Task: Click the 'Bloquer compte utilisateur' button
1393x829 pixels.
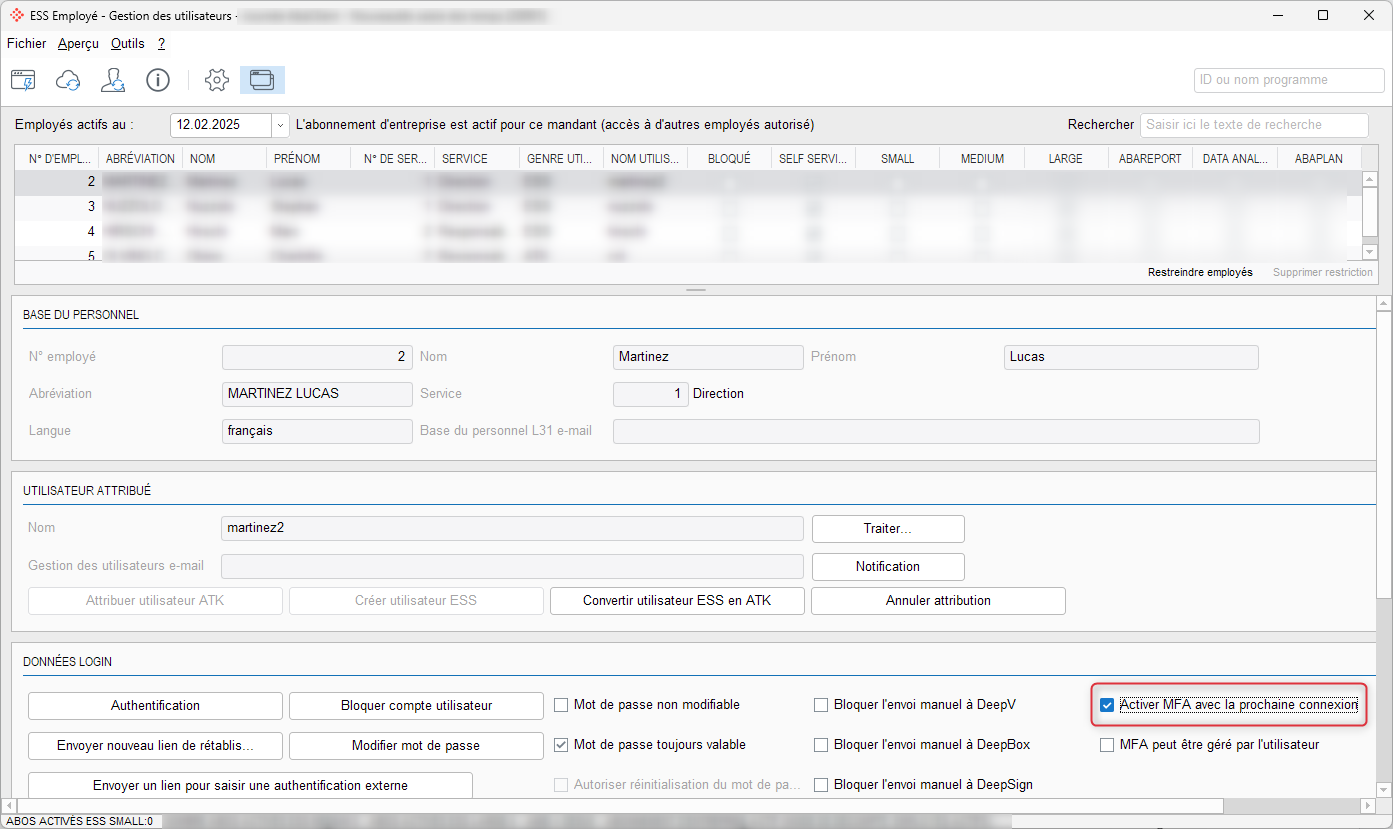Action: (x=416, y=705)
